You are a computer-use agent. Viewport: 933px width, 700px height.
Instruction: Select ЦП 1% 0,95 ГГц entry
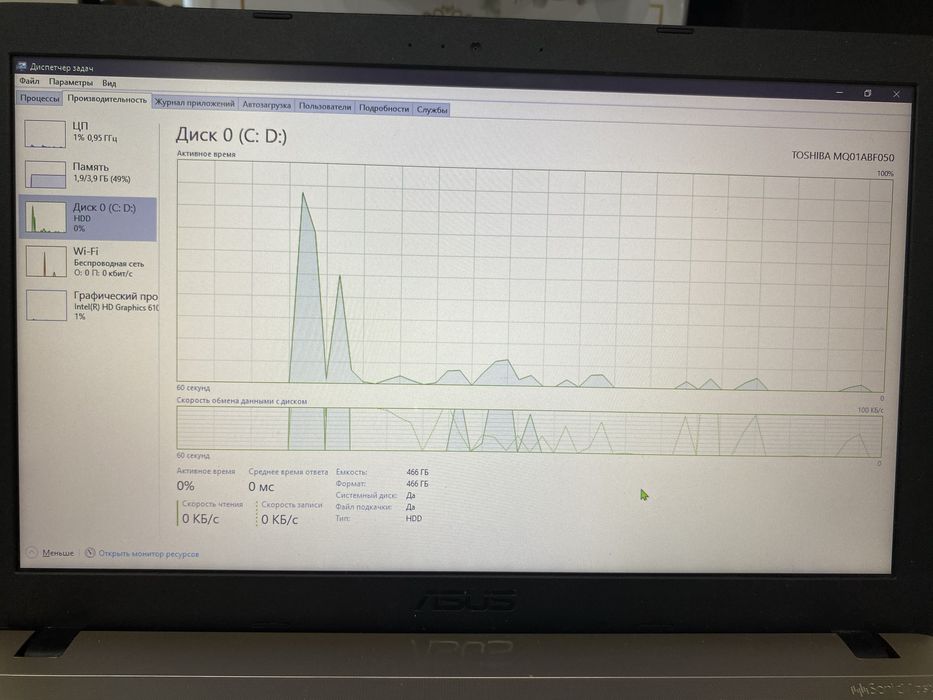point(89,133)
